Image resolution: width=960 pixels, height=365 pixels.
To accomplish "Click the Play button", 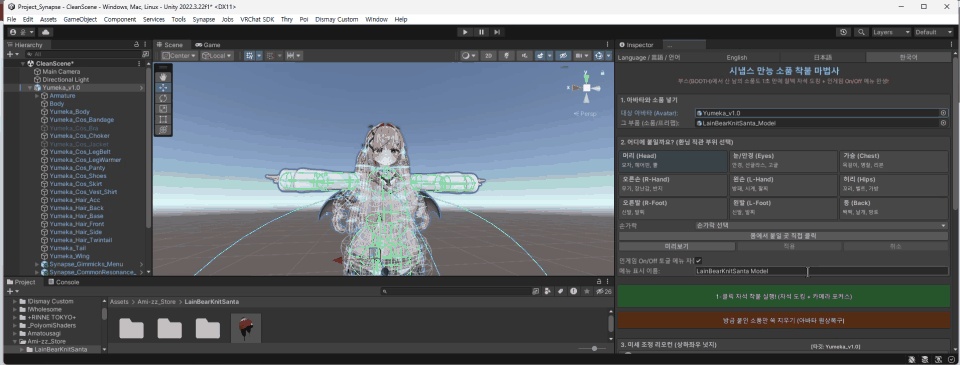I will point(465,32).
